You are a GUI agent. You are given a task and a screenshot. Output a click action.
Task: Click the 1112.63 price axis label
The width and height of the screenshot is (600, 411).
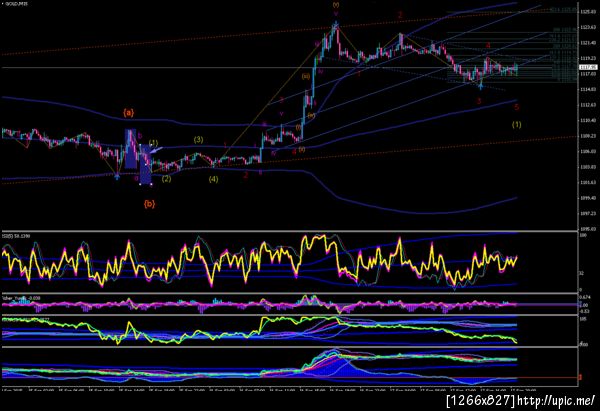[588, 105]
